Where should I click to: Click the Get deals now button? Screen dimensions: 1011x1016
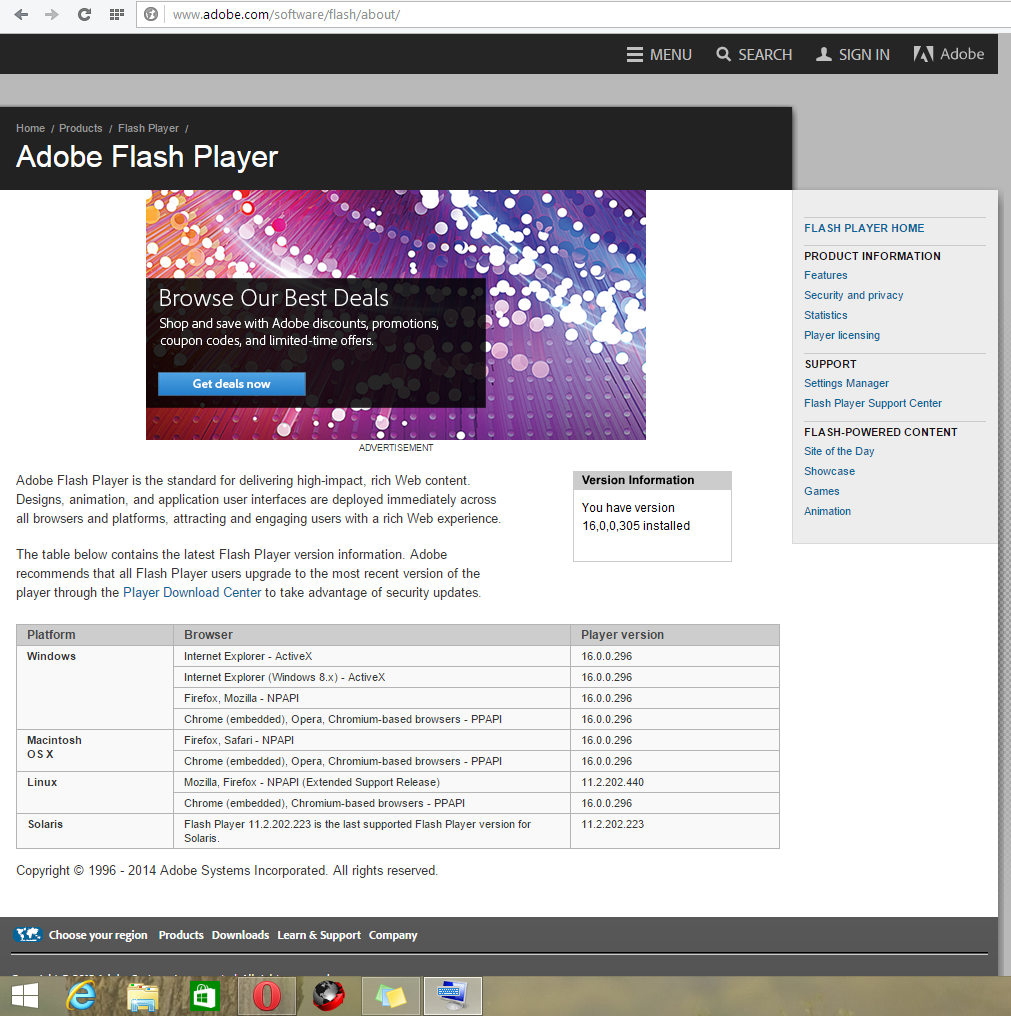coord(231,384)
